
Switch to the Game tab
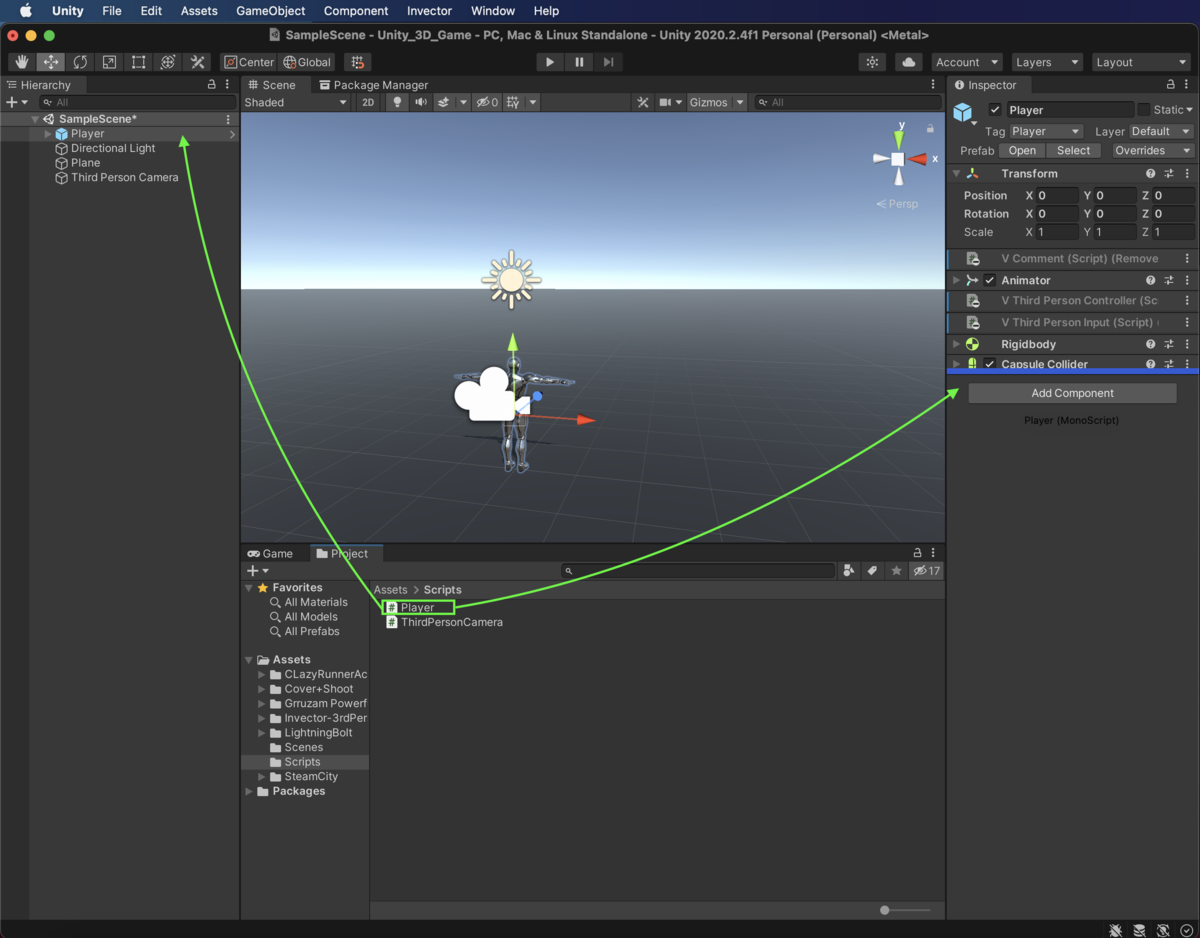[271, 553]
